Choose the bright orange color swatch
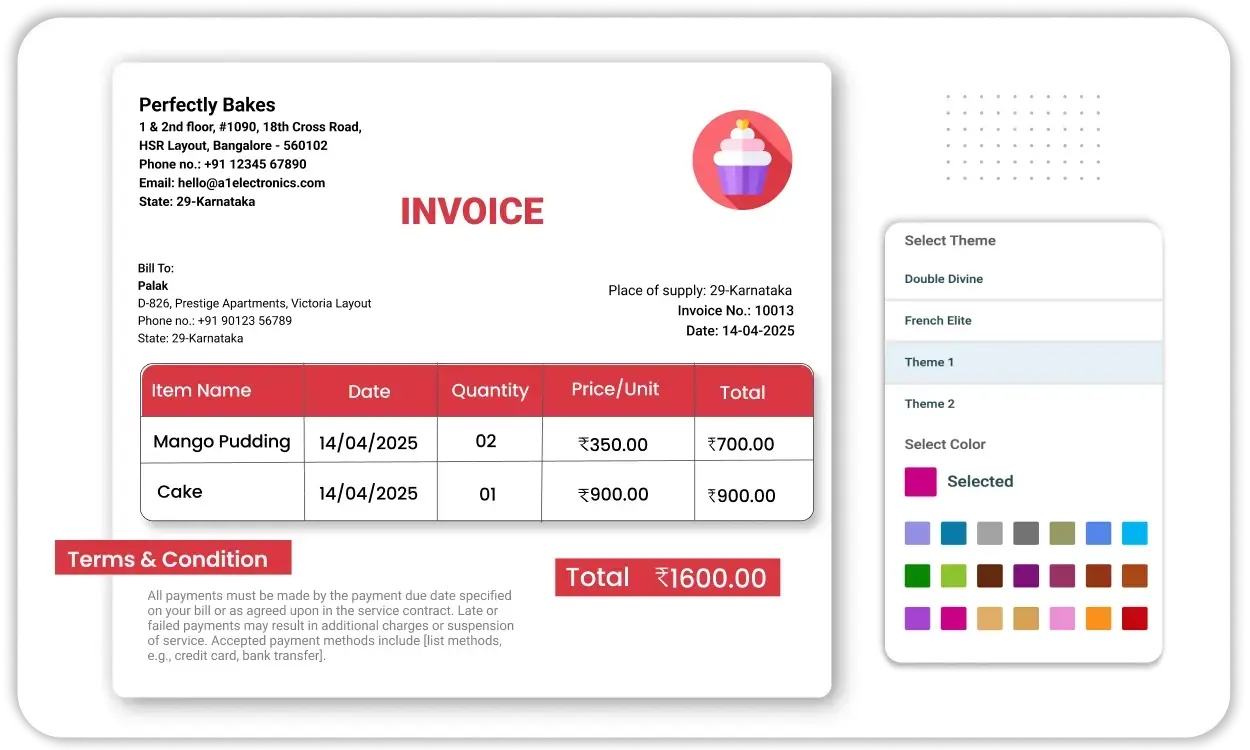This screenshot has height=750, width=1250. (1098, 618)
